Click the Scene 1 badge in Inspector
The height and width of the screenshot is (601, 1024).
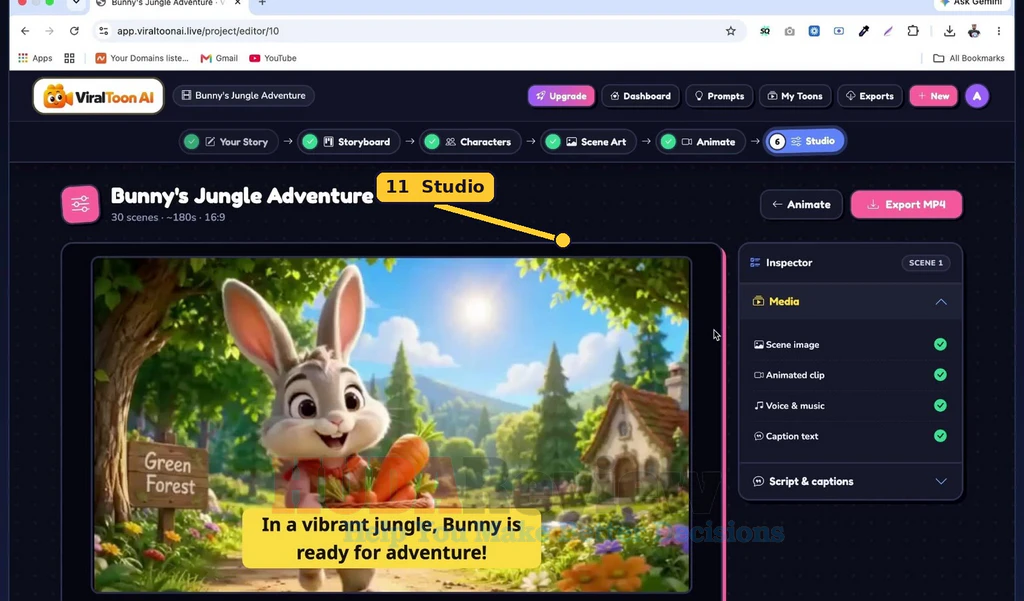click(x=925, y=263)
